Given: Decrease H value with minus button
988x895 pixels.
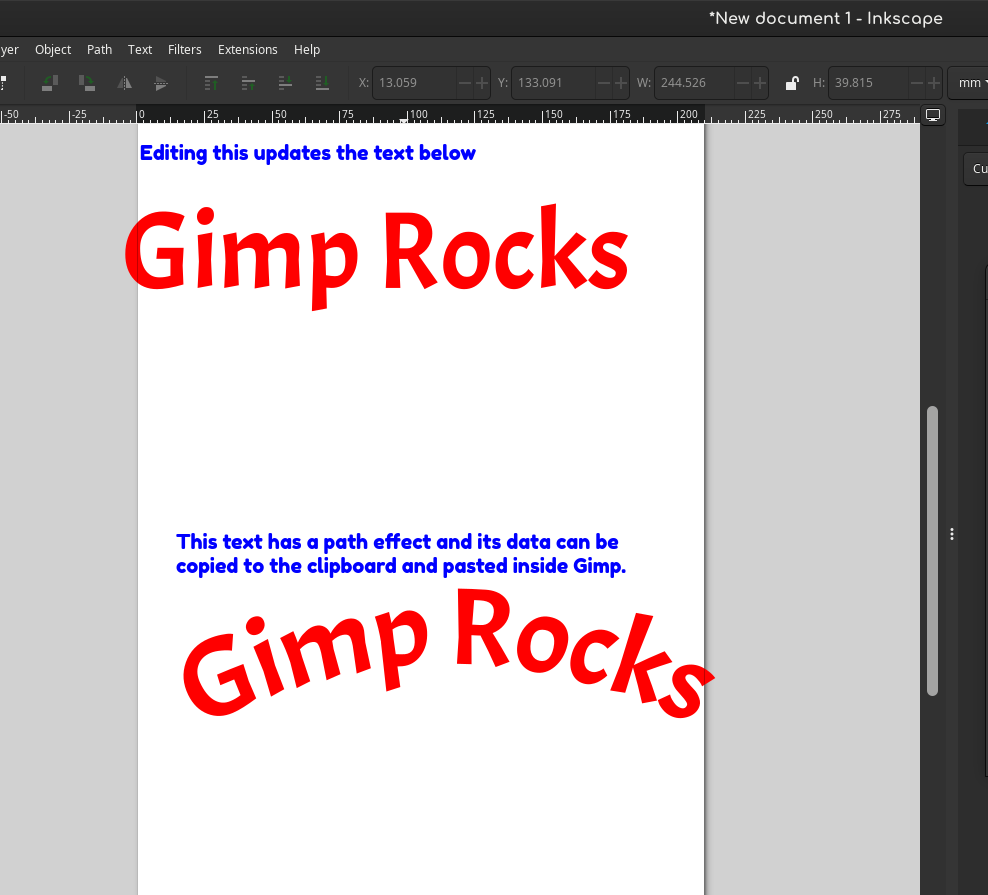Looking at the screenshot, I should pyautogui.click(x=917, y=83).
